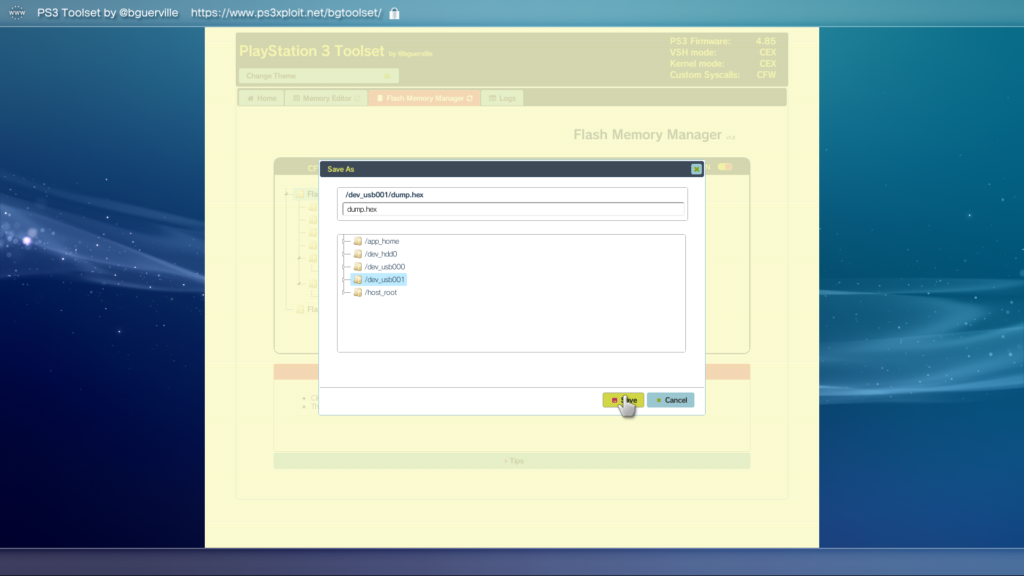Expand the /dev_usb000 tree node
Viewport: 1024px width, 576px height.
pyautogui.click(x=345, y=266)
